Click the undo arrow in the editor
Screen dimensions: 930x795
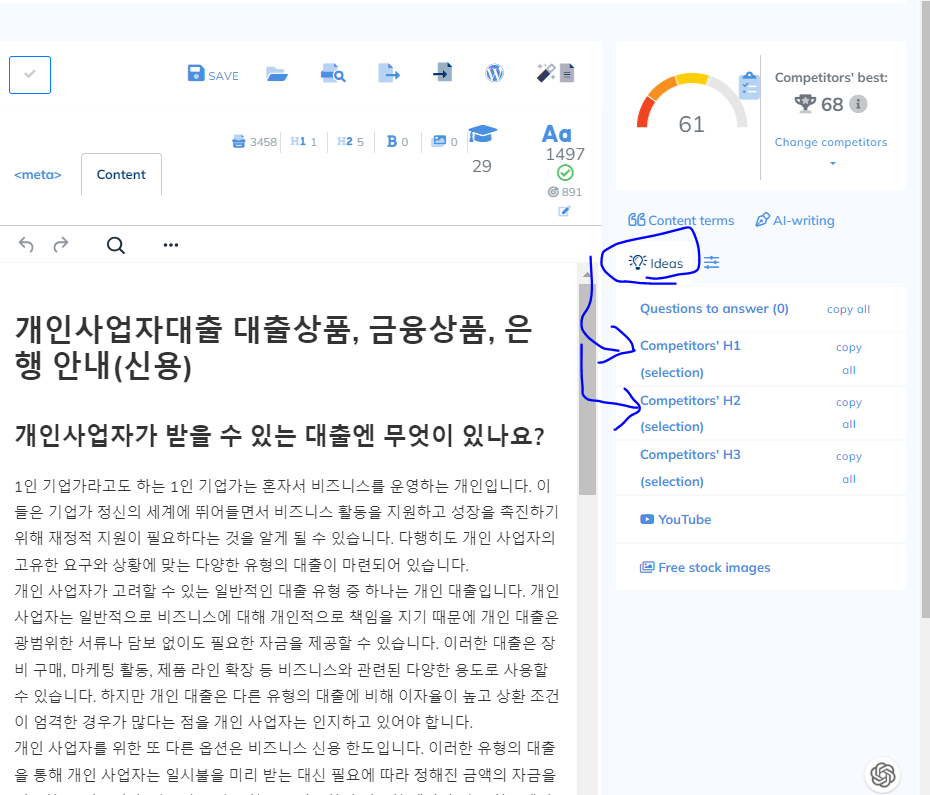point(25,244)
